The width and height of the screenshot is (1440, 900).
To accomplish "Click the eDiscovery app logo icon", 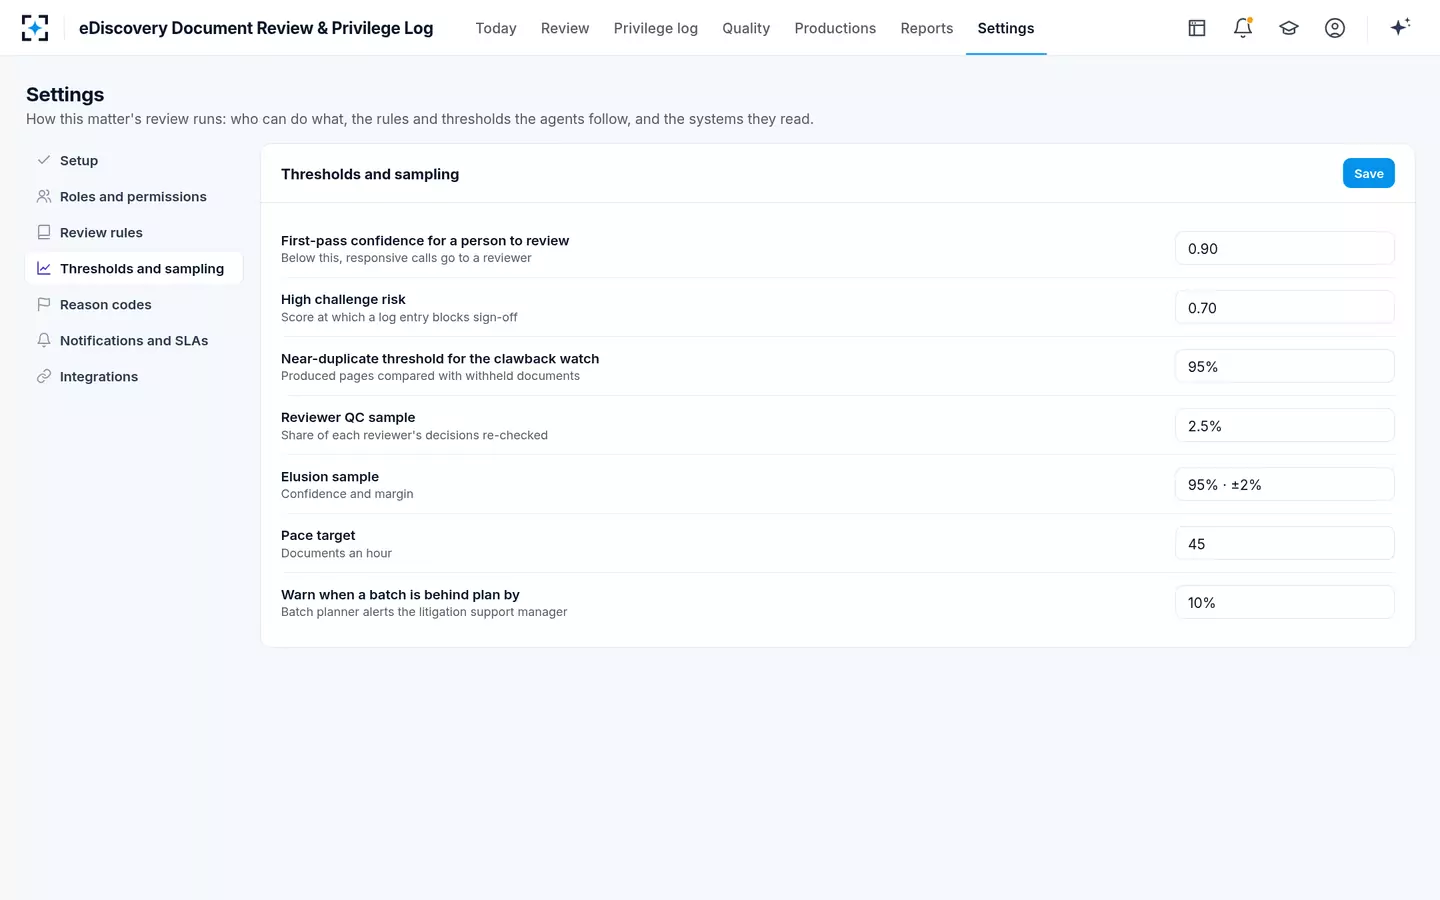I will [x=35, y=28].
